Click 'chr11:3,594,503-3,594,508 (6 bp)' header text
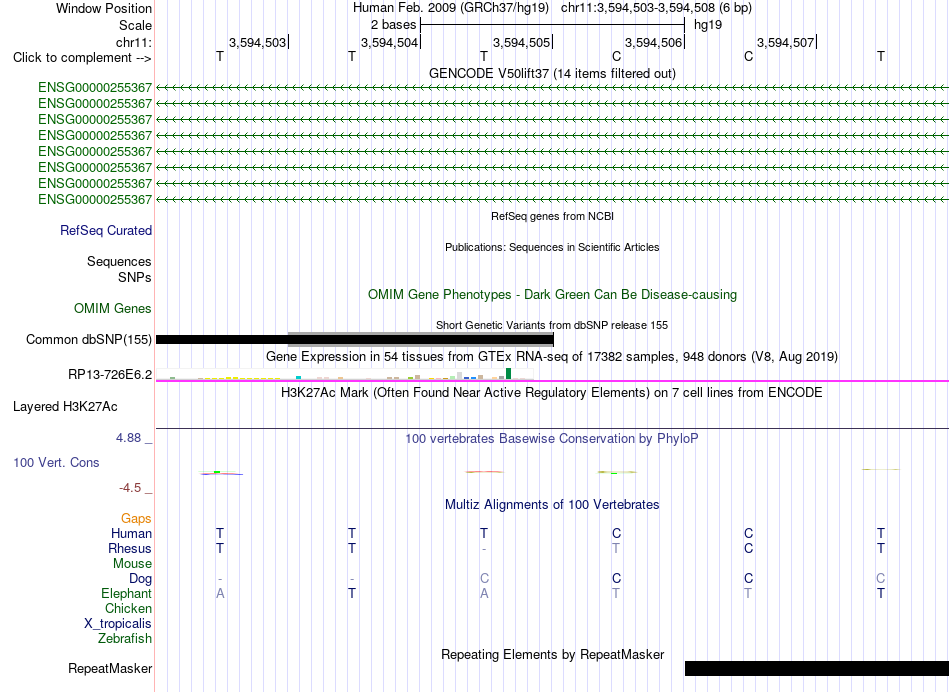 tap(656, 8)
